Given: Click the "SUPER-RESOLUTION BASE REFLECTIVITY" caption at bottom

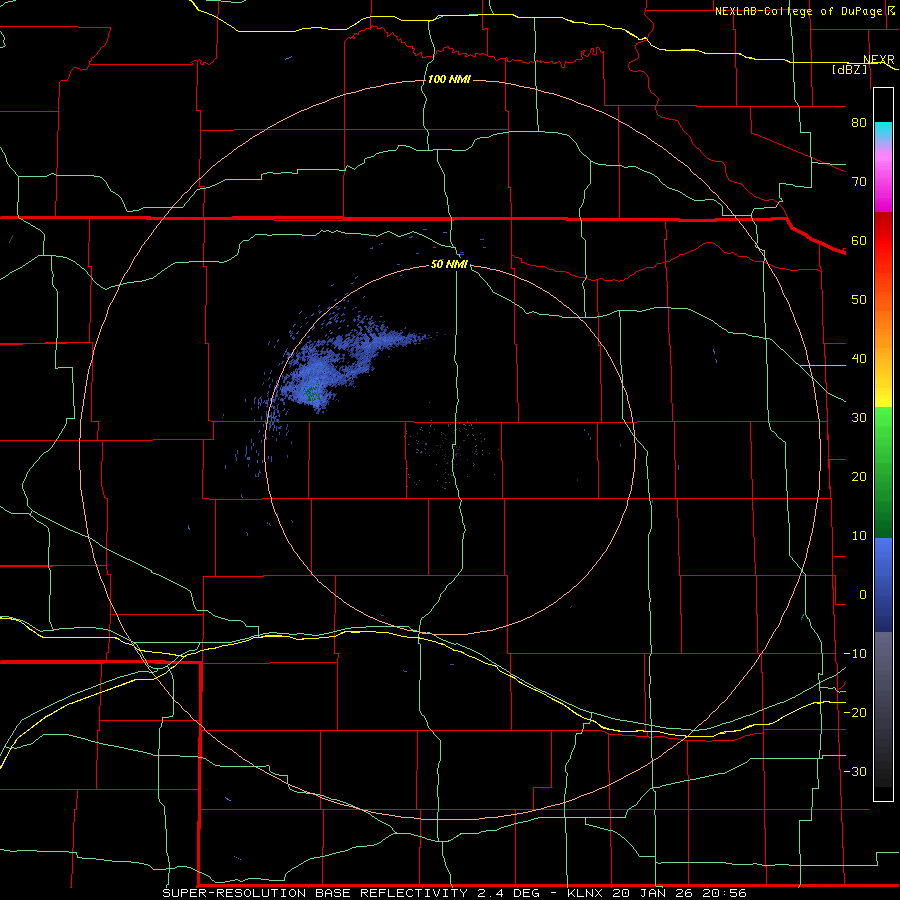Looking at the screenshot, I should tap(315, 893).
